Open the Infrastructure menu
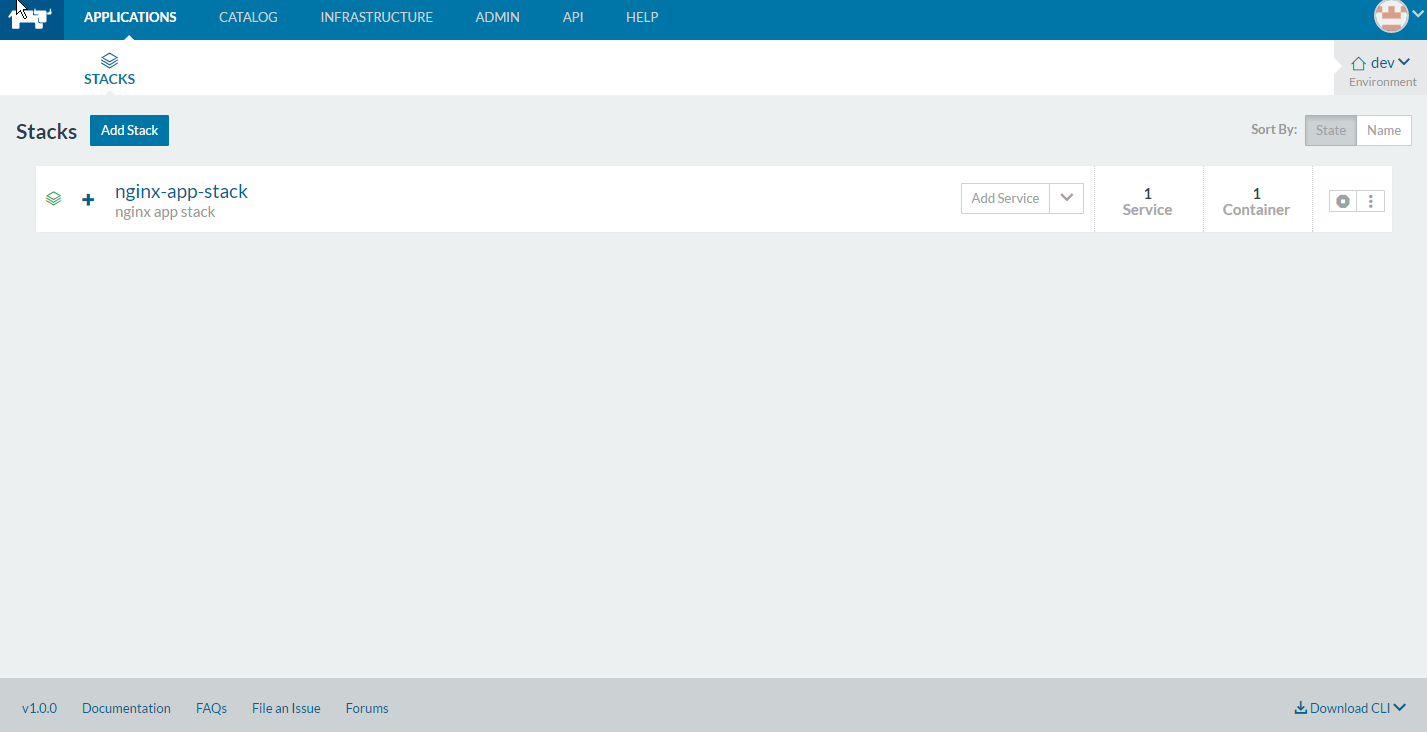 [x=376, y=17]
